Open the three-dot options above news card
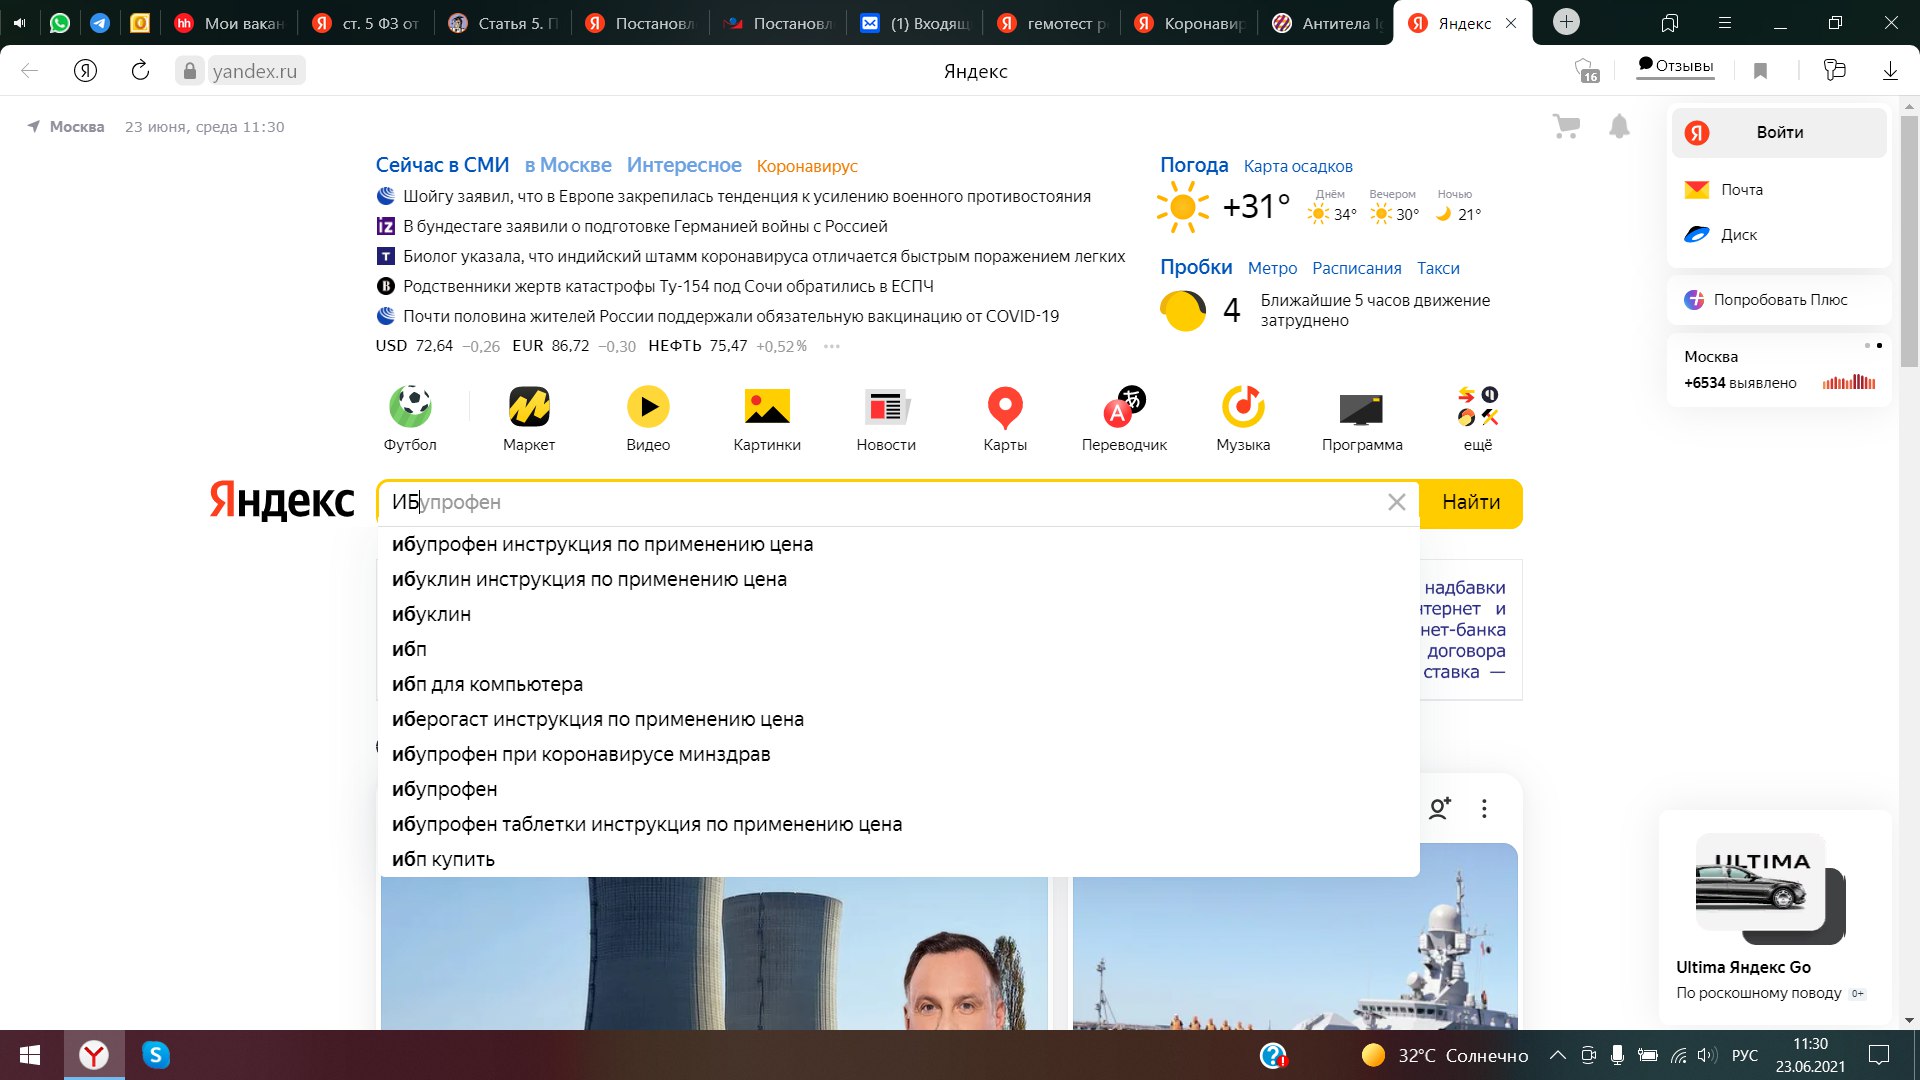This screenshot has width=1920, height=1080. 1484,808
